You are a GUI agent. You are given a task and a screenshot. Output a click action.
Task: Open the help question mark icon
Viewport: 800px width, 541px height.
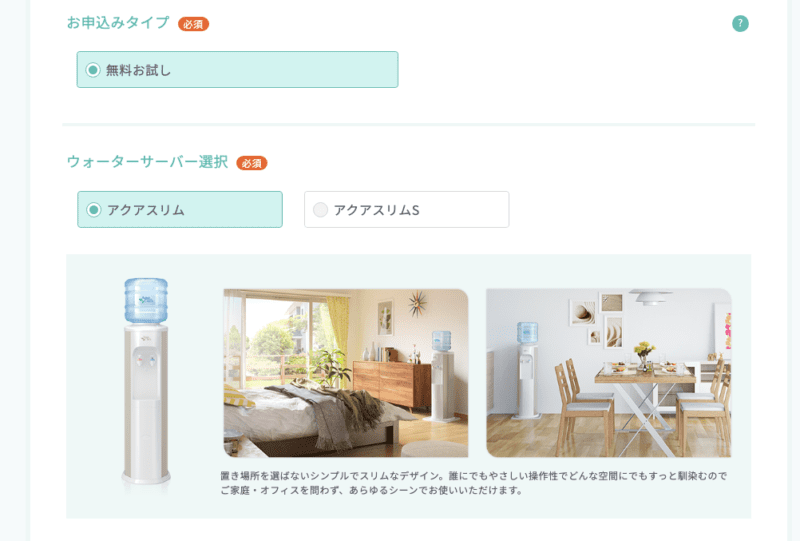click(x=740, y=23)
